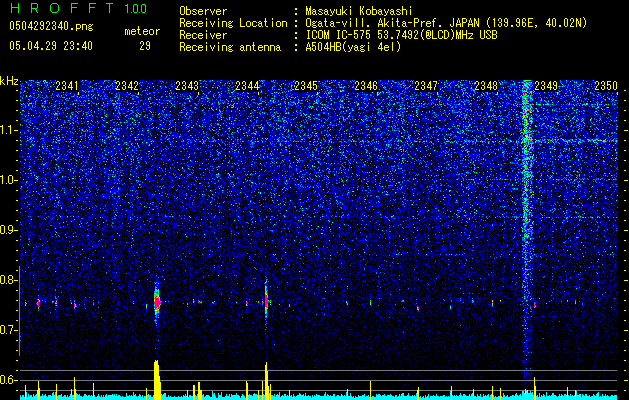629x400 pixels.
Task: Click the ICOM IC-575 receiver value
Action: point(401,35)
